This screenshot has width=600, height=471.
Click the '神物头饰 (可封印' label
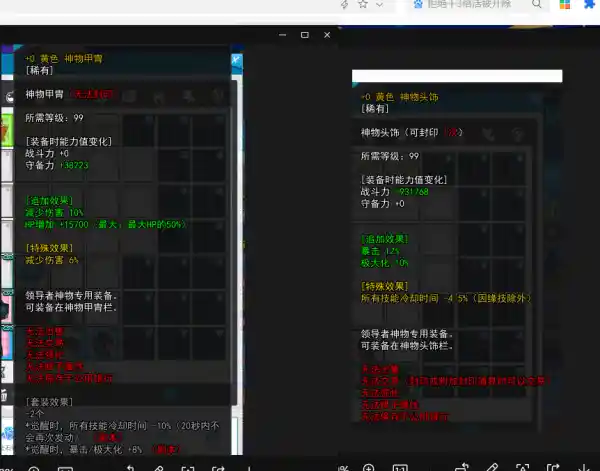pos(399,133)
